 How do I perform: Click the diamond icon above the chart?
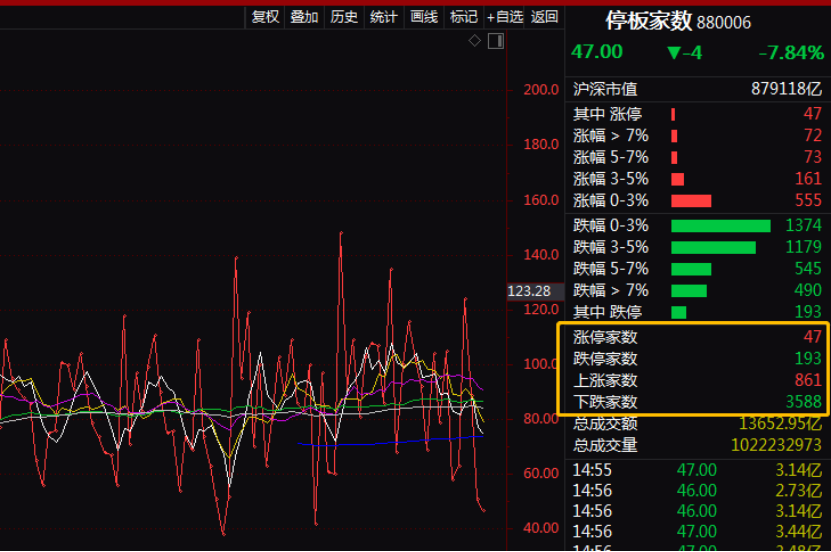[475, 41]
